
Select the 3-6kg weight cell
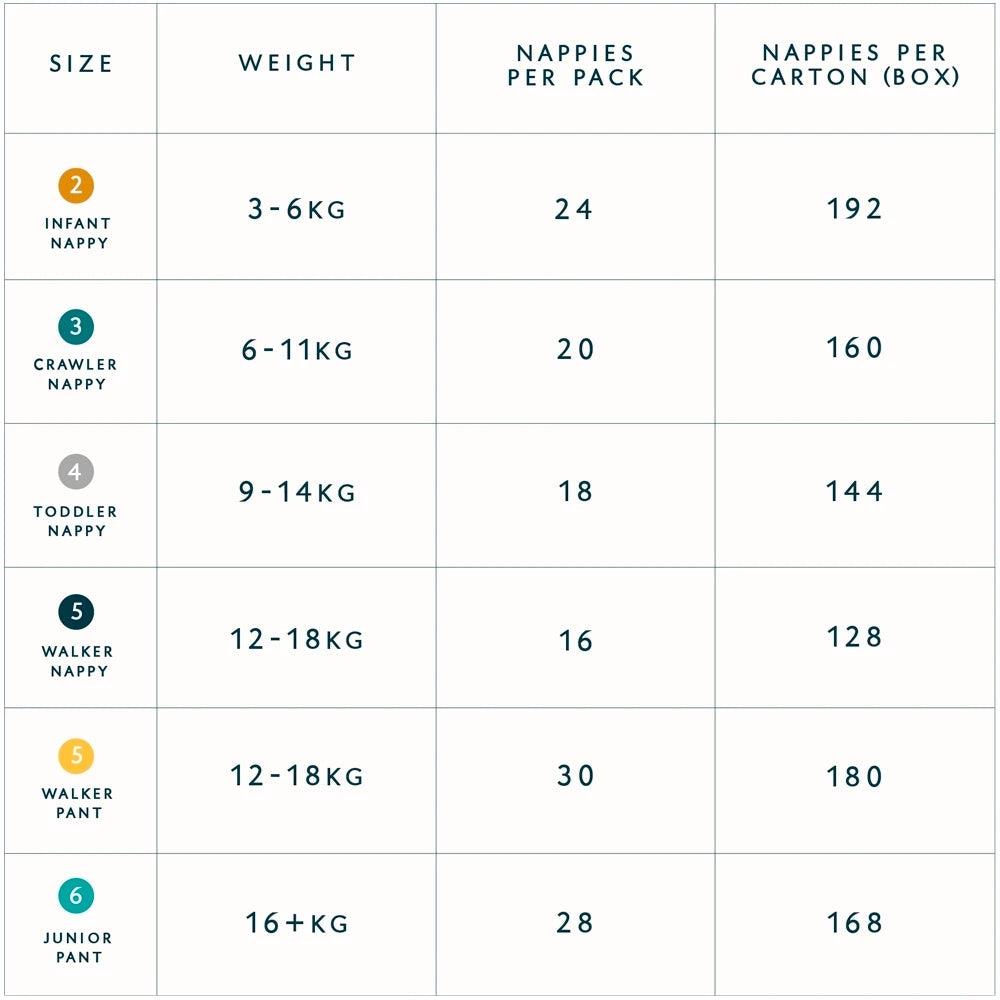tap(297, 210)
